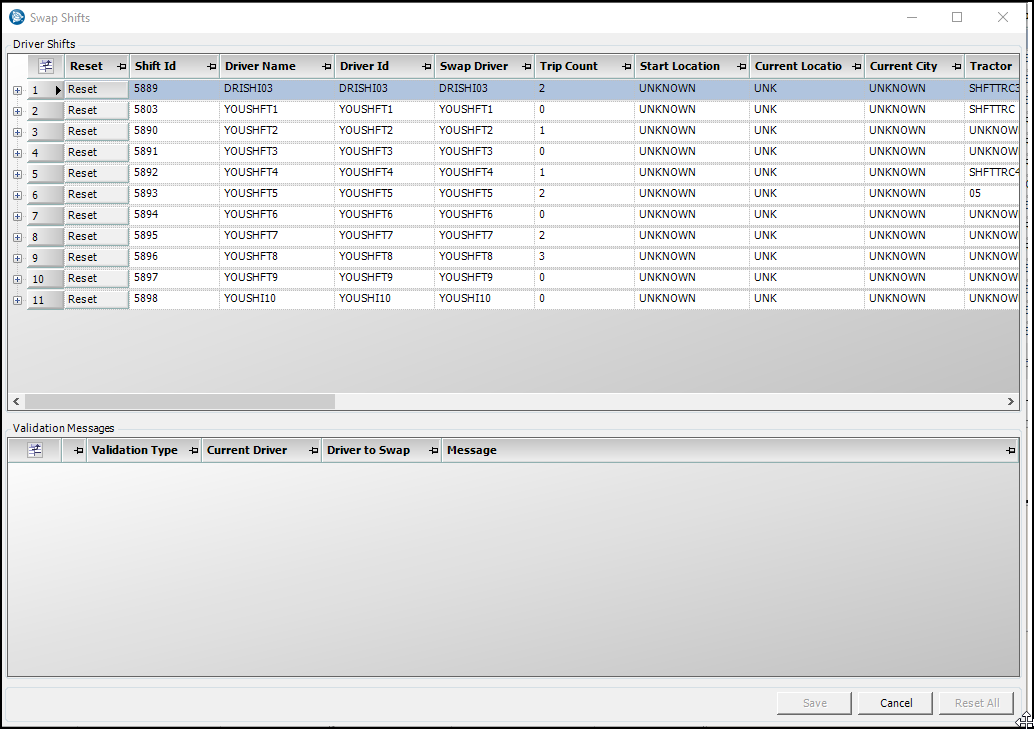The height and width of the screenshot is (729, 1034).
Task: Reset the YOUSHFT8 shift row
Action: coord(96,257)
